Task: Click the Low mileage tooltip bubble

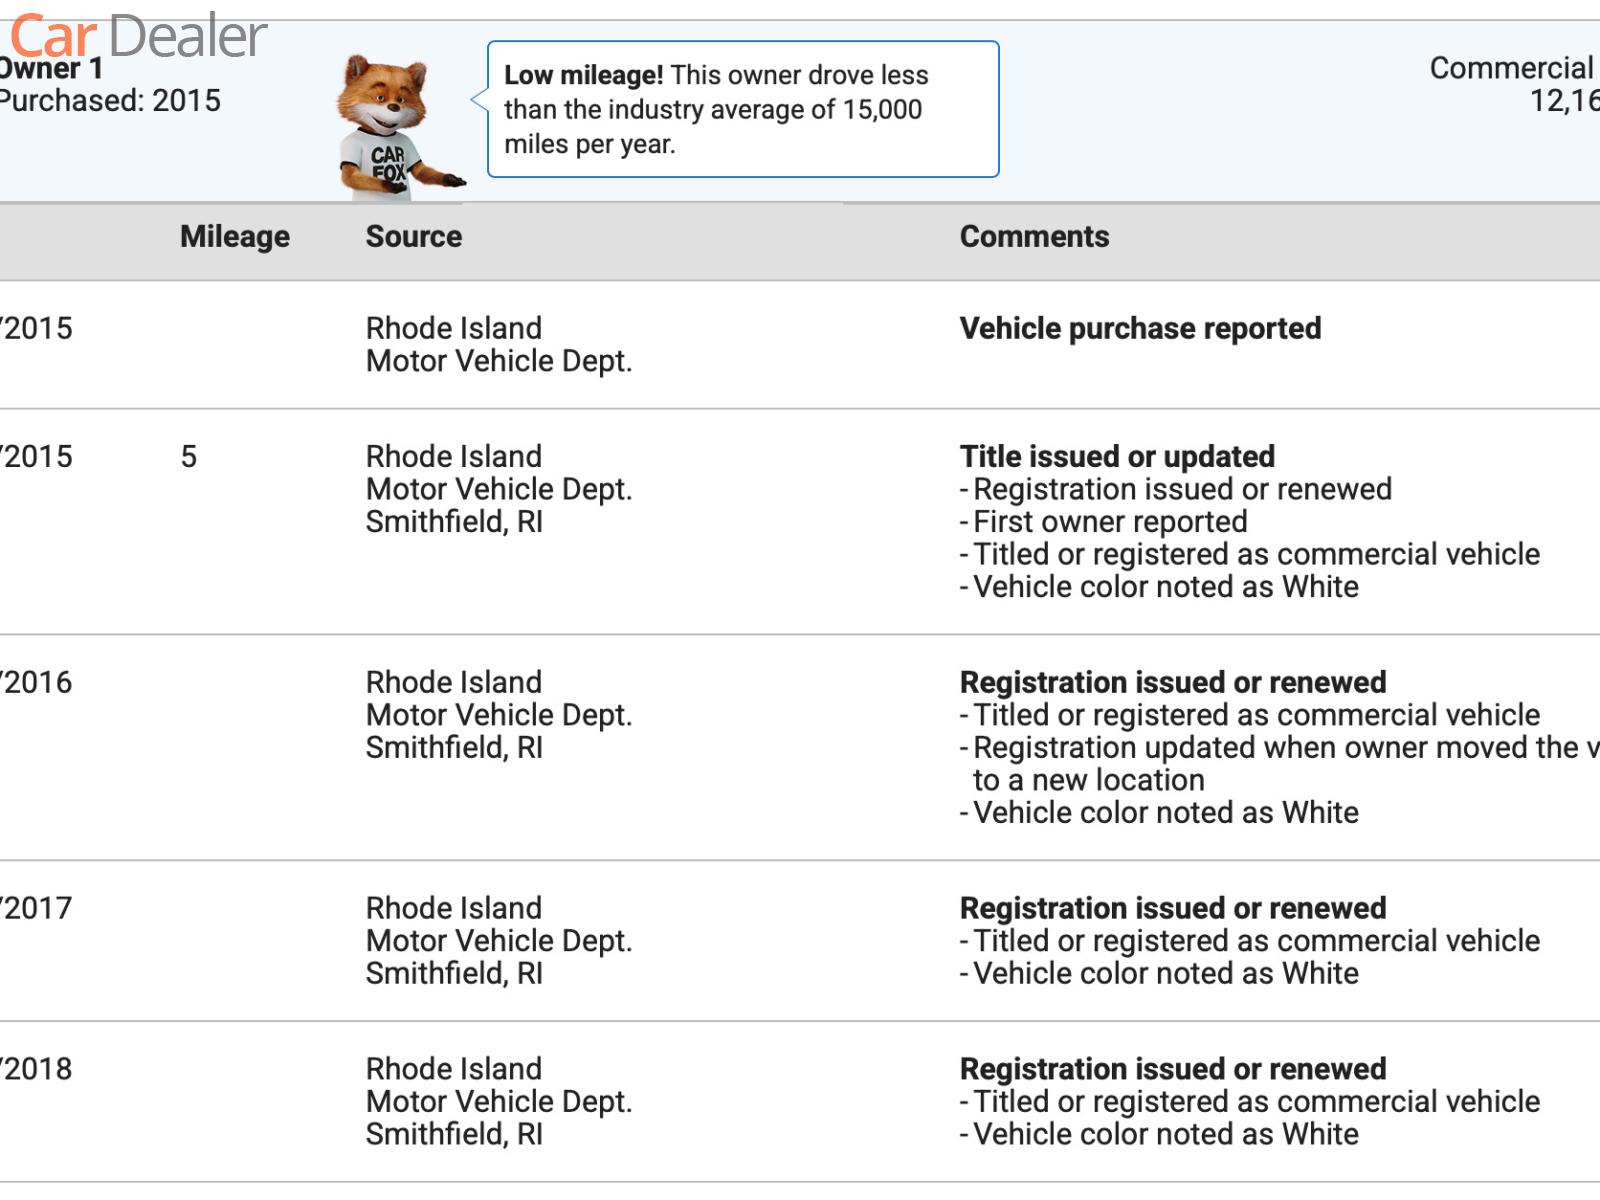Action: pyautogui.click(x=742, y=109)
